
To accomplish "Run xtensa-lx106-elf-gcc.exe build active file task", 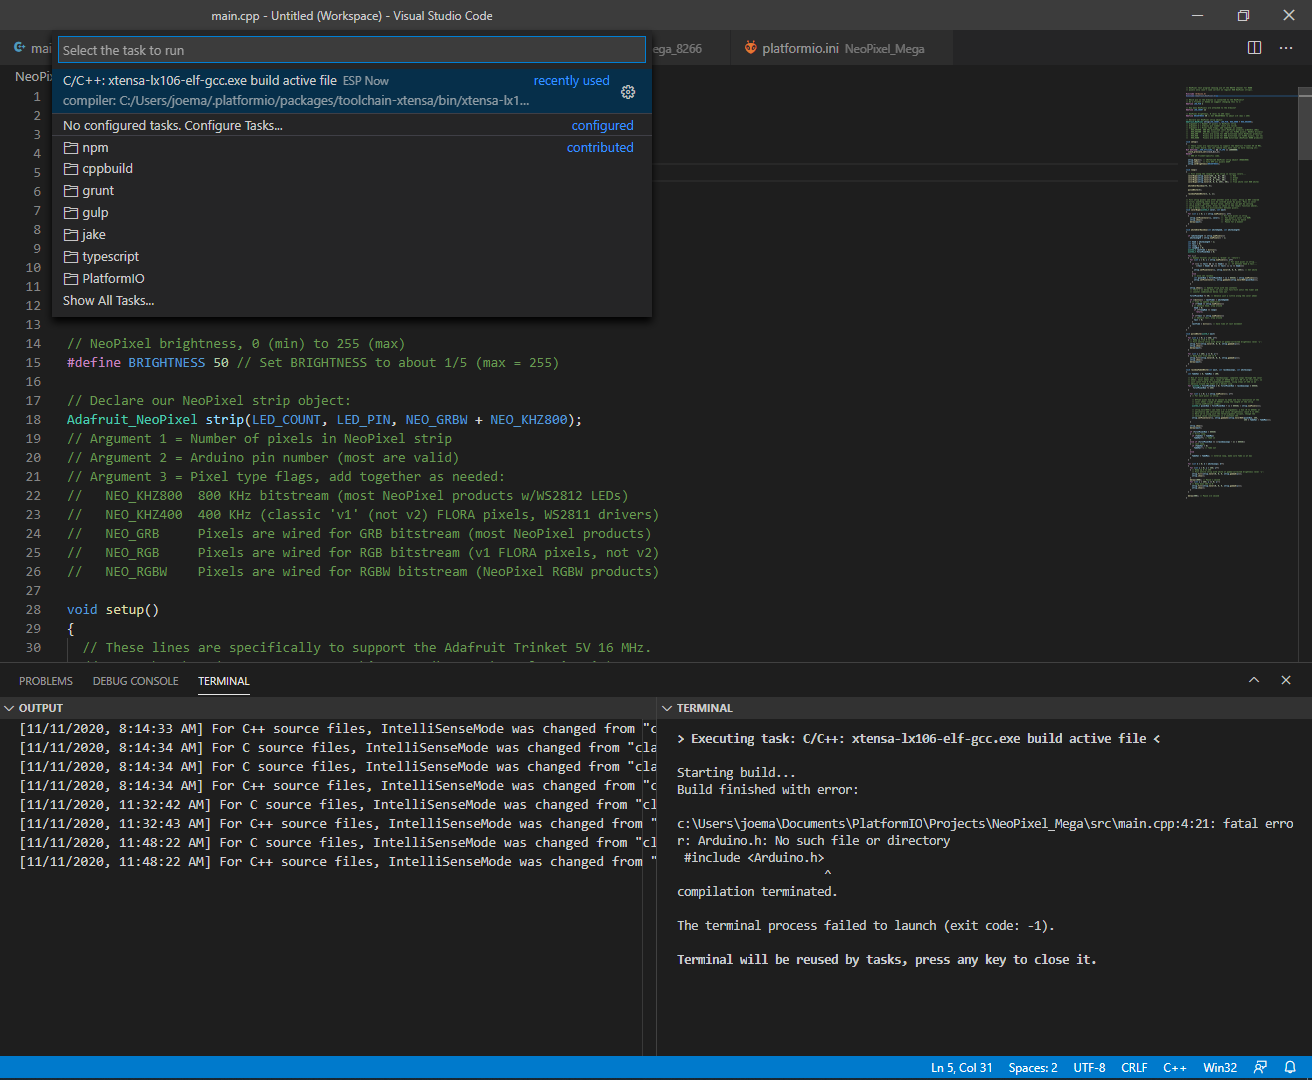I will pos(352,90).
